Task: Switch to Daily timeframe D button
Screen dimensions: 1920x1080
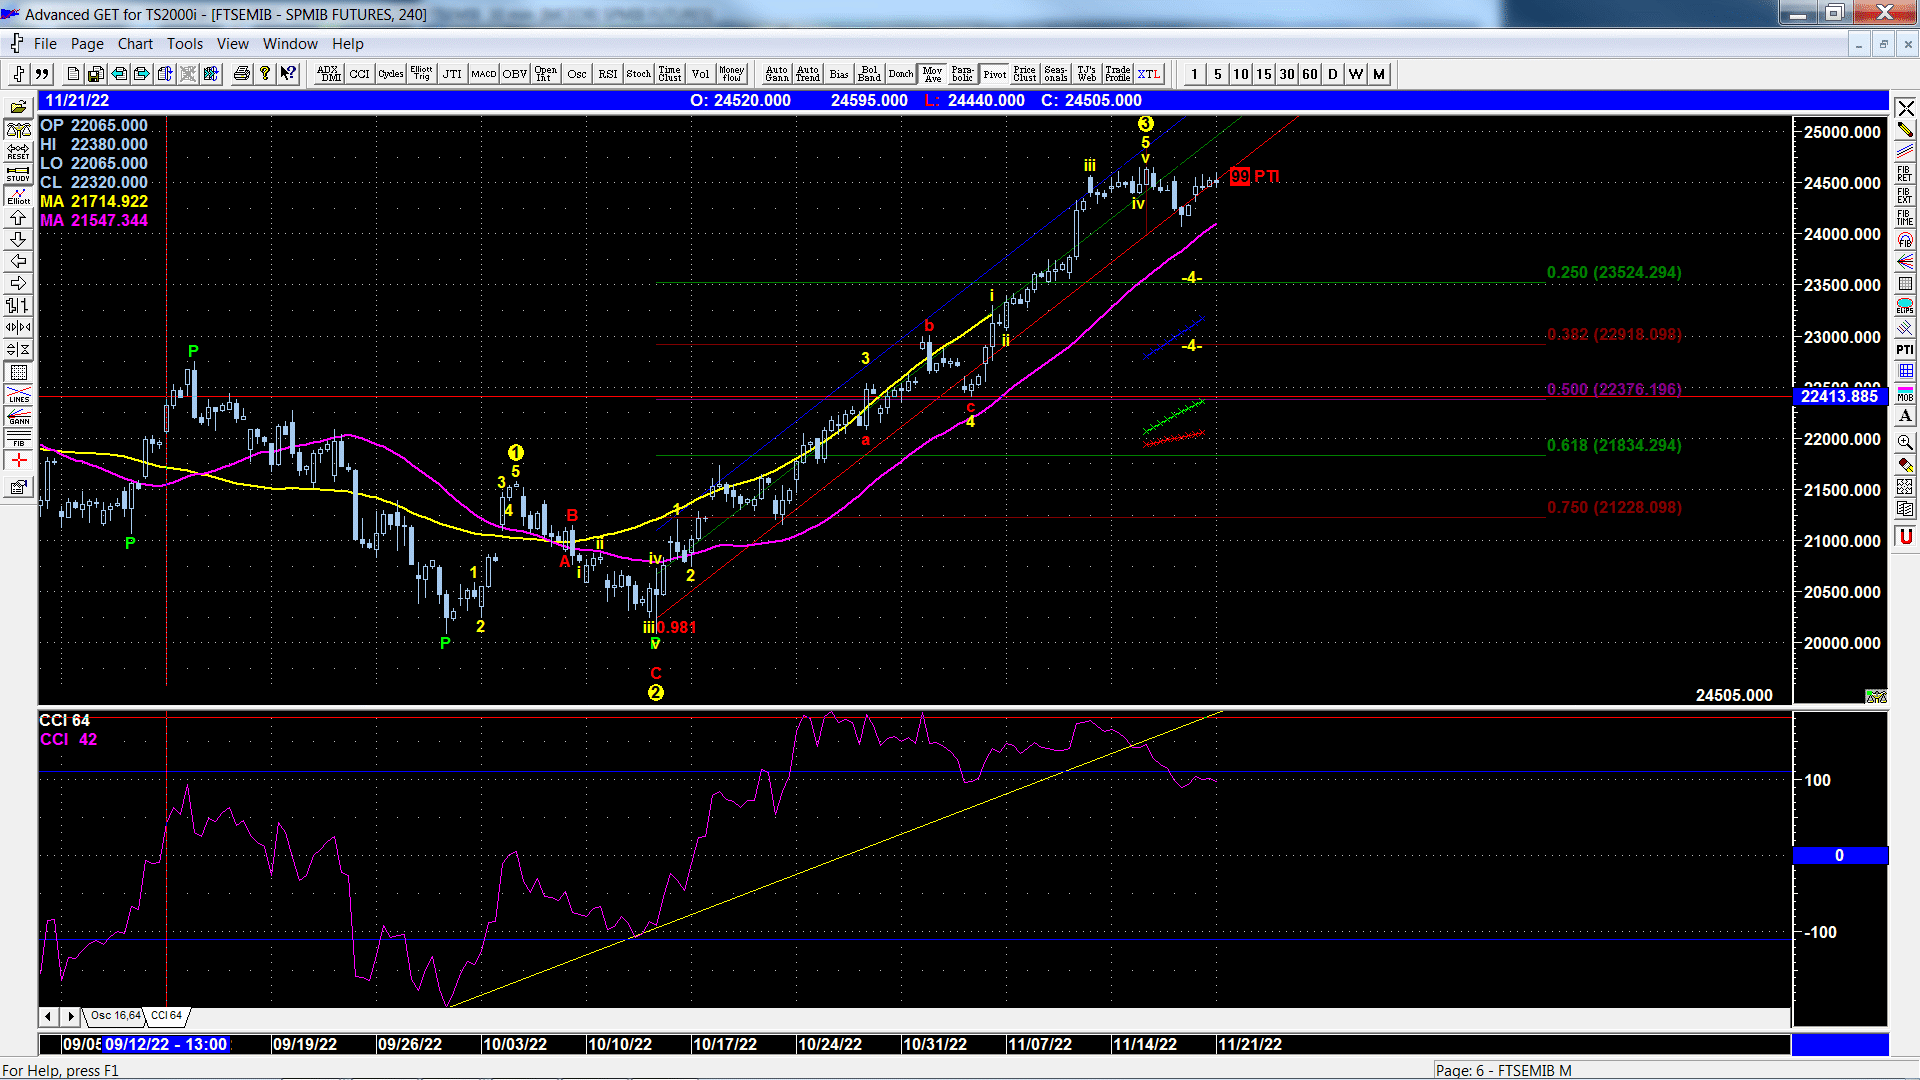Action: tap(1333, 74)
